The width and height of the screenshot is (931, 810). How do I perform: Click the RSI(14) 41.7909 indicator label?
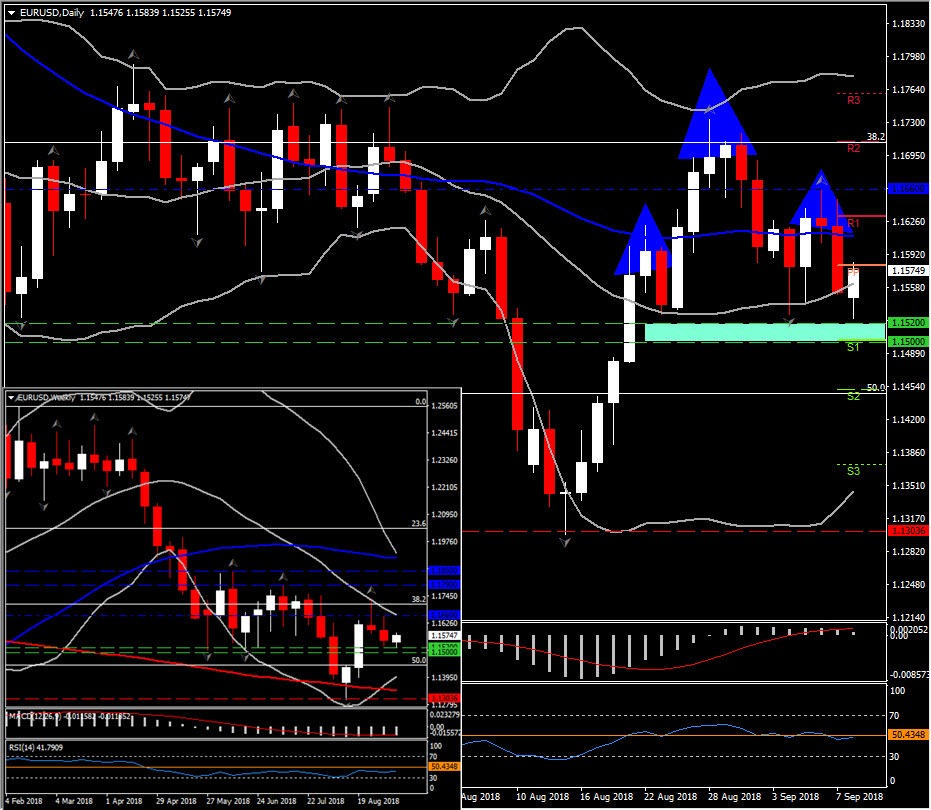(x=36, y=747)
